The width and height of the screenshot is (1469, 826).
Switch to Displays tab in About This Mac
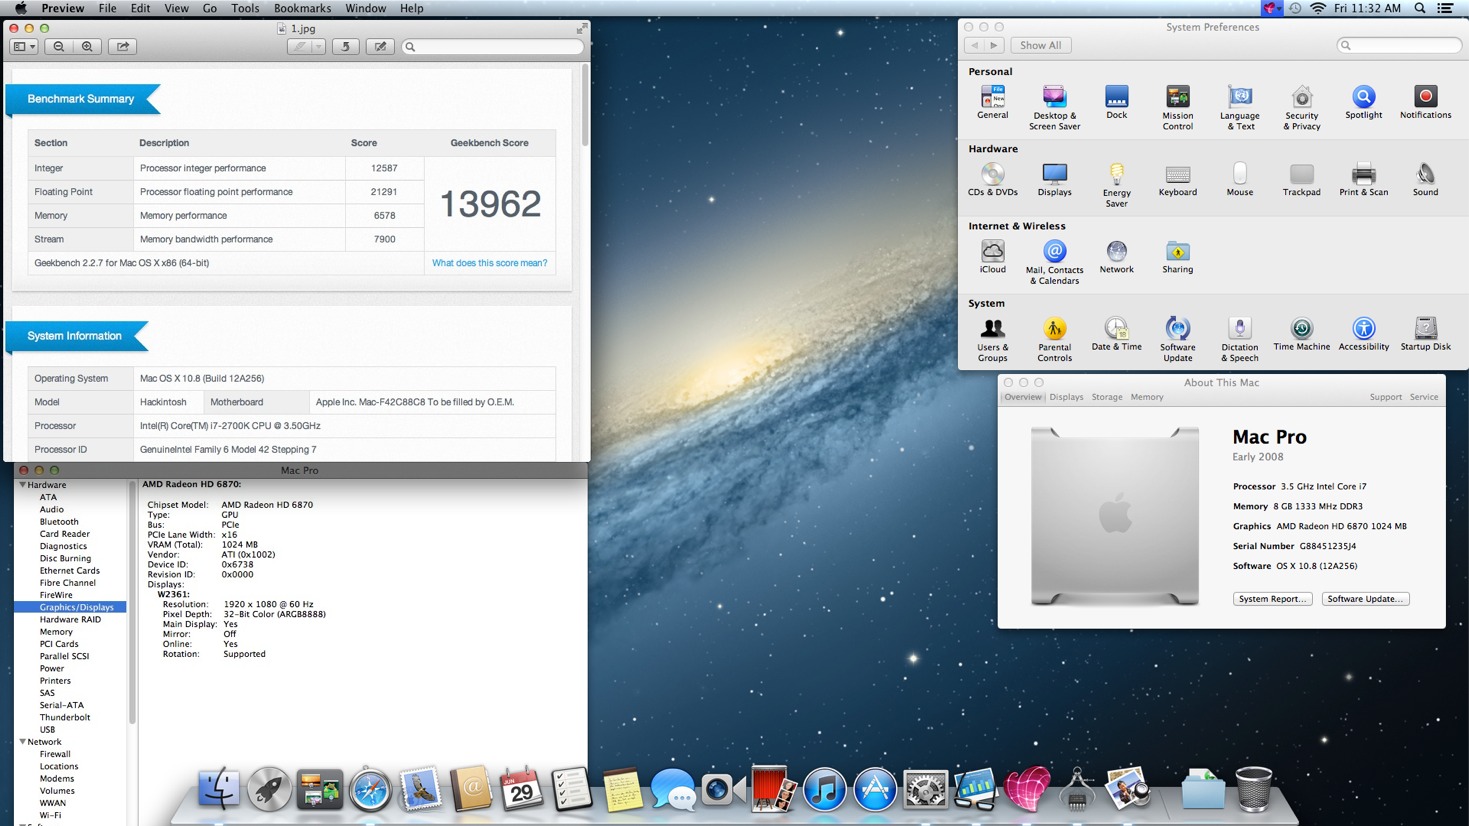[1066, 397]
